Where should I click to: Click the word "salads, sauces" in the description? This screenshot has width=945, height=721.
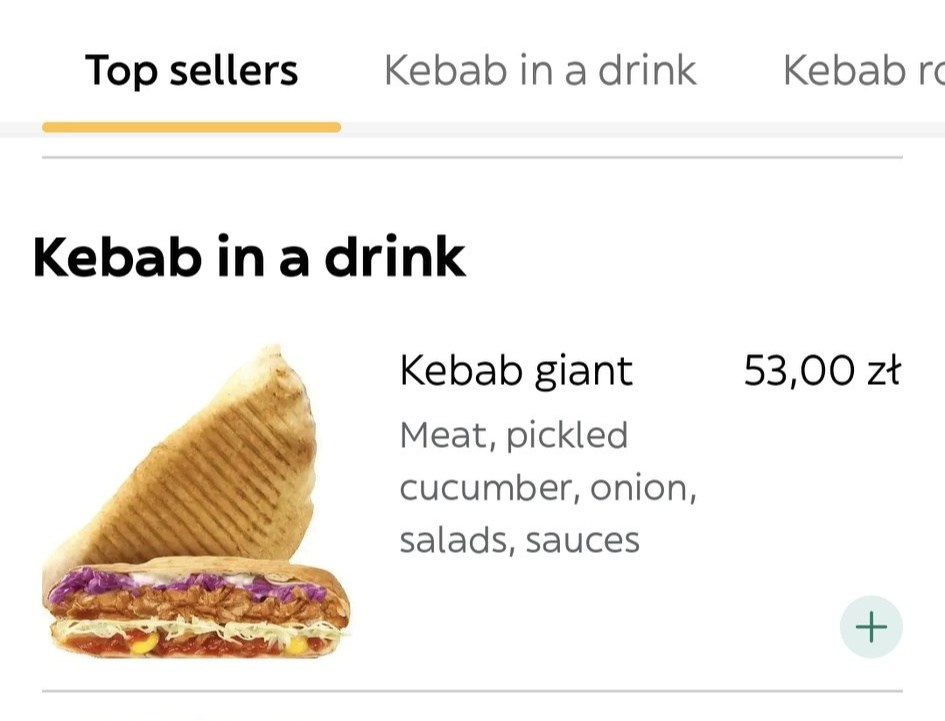[519, 540]
